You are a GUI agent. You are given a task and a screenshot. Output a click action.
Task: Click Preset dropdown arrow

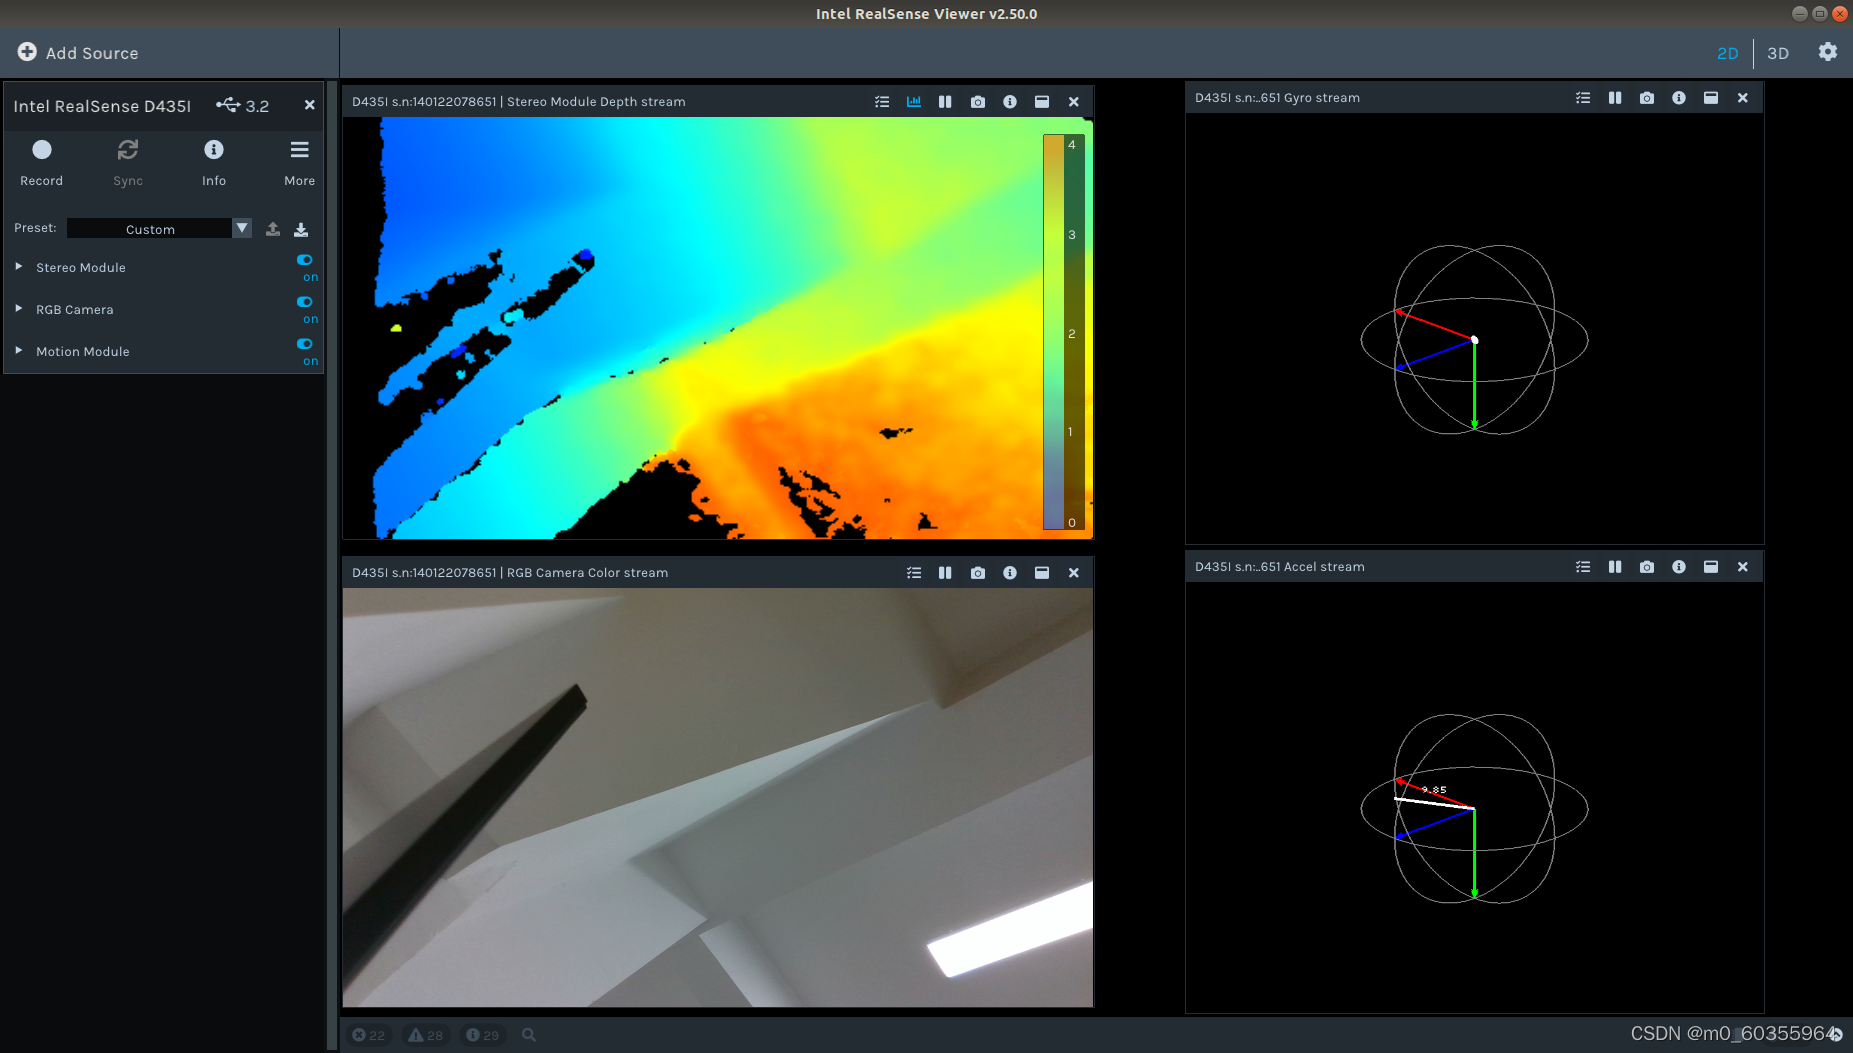[242, 229]
